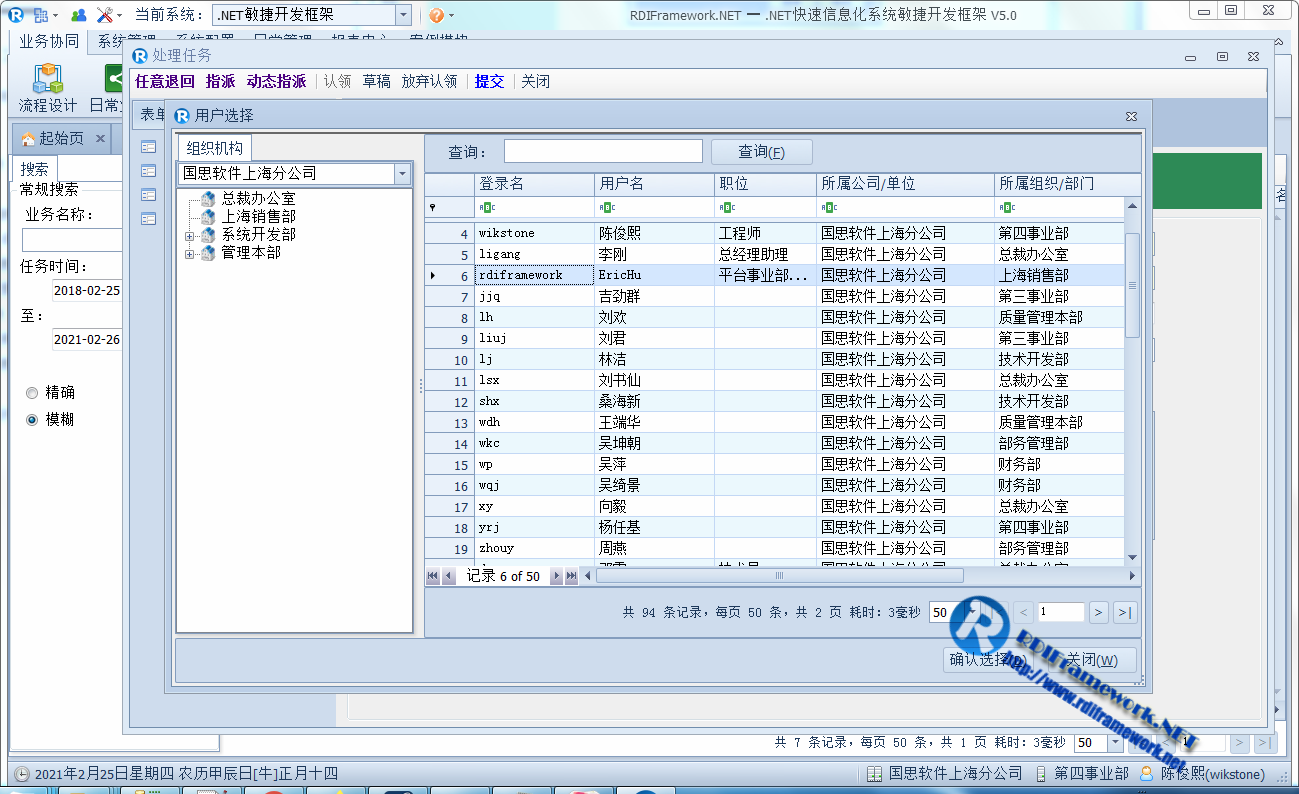Select the 模糊 fuzzy-match radio button
The image size is (1299, 794).
click(32, 420)
